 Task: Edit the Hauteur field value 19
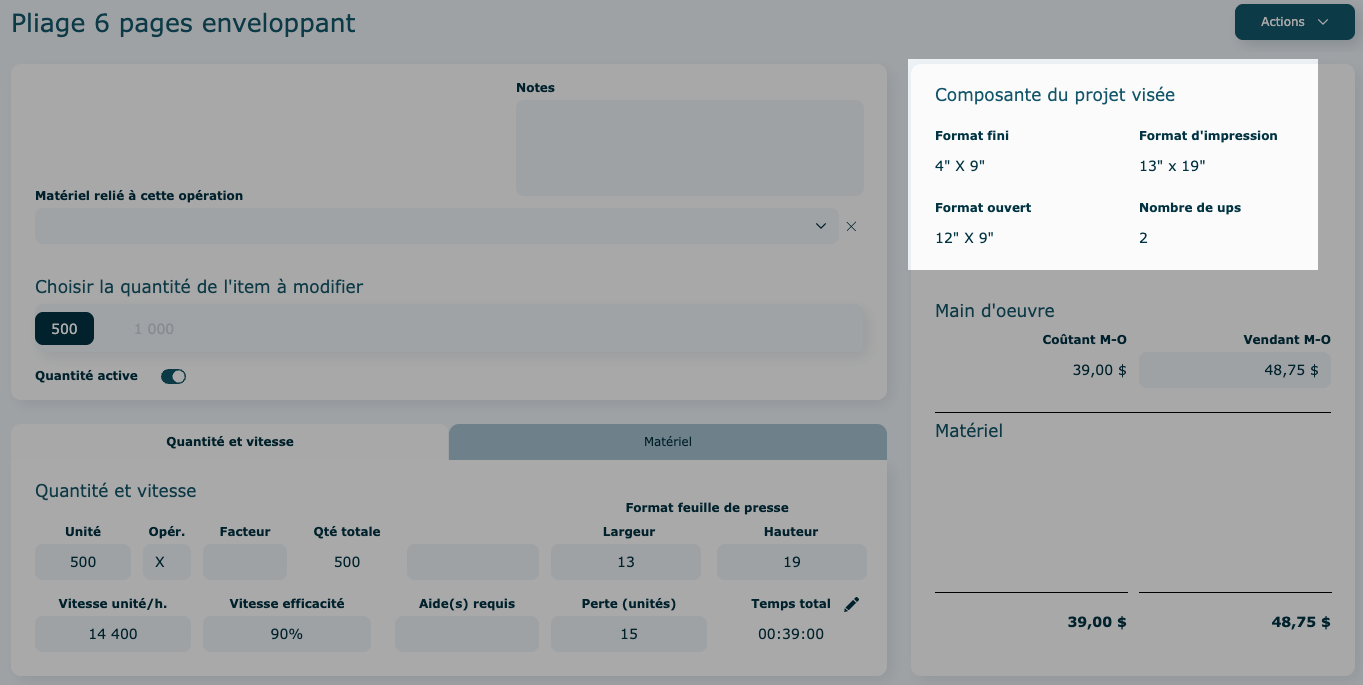(791, 562)
